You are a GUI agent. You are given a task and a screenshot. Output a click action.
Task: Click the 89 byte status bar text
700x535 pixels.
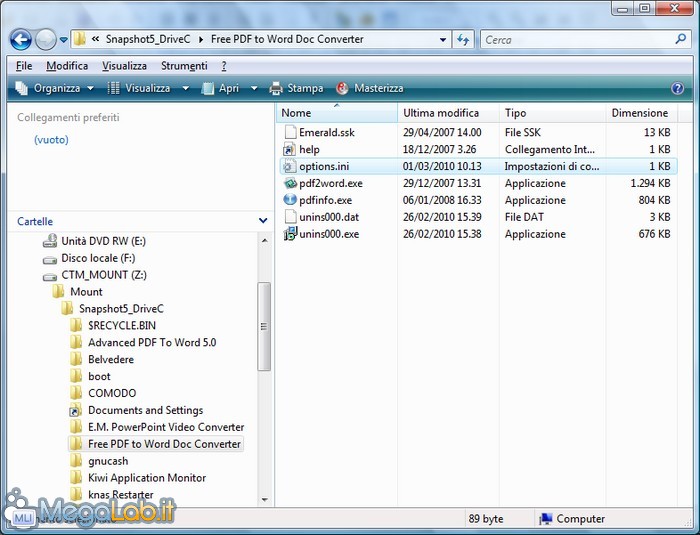click(x=486, y=519)
